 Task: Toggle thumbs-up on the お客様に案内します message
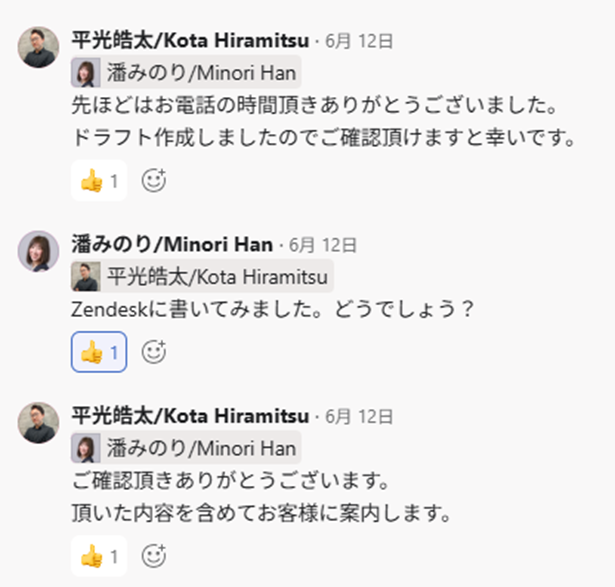tap(99, 555)
